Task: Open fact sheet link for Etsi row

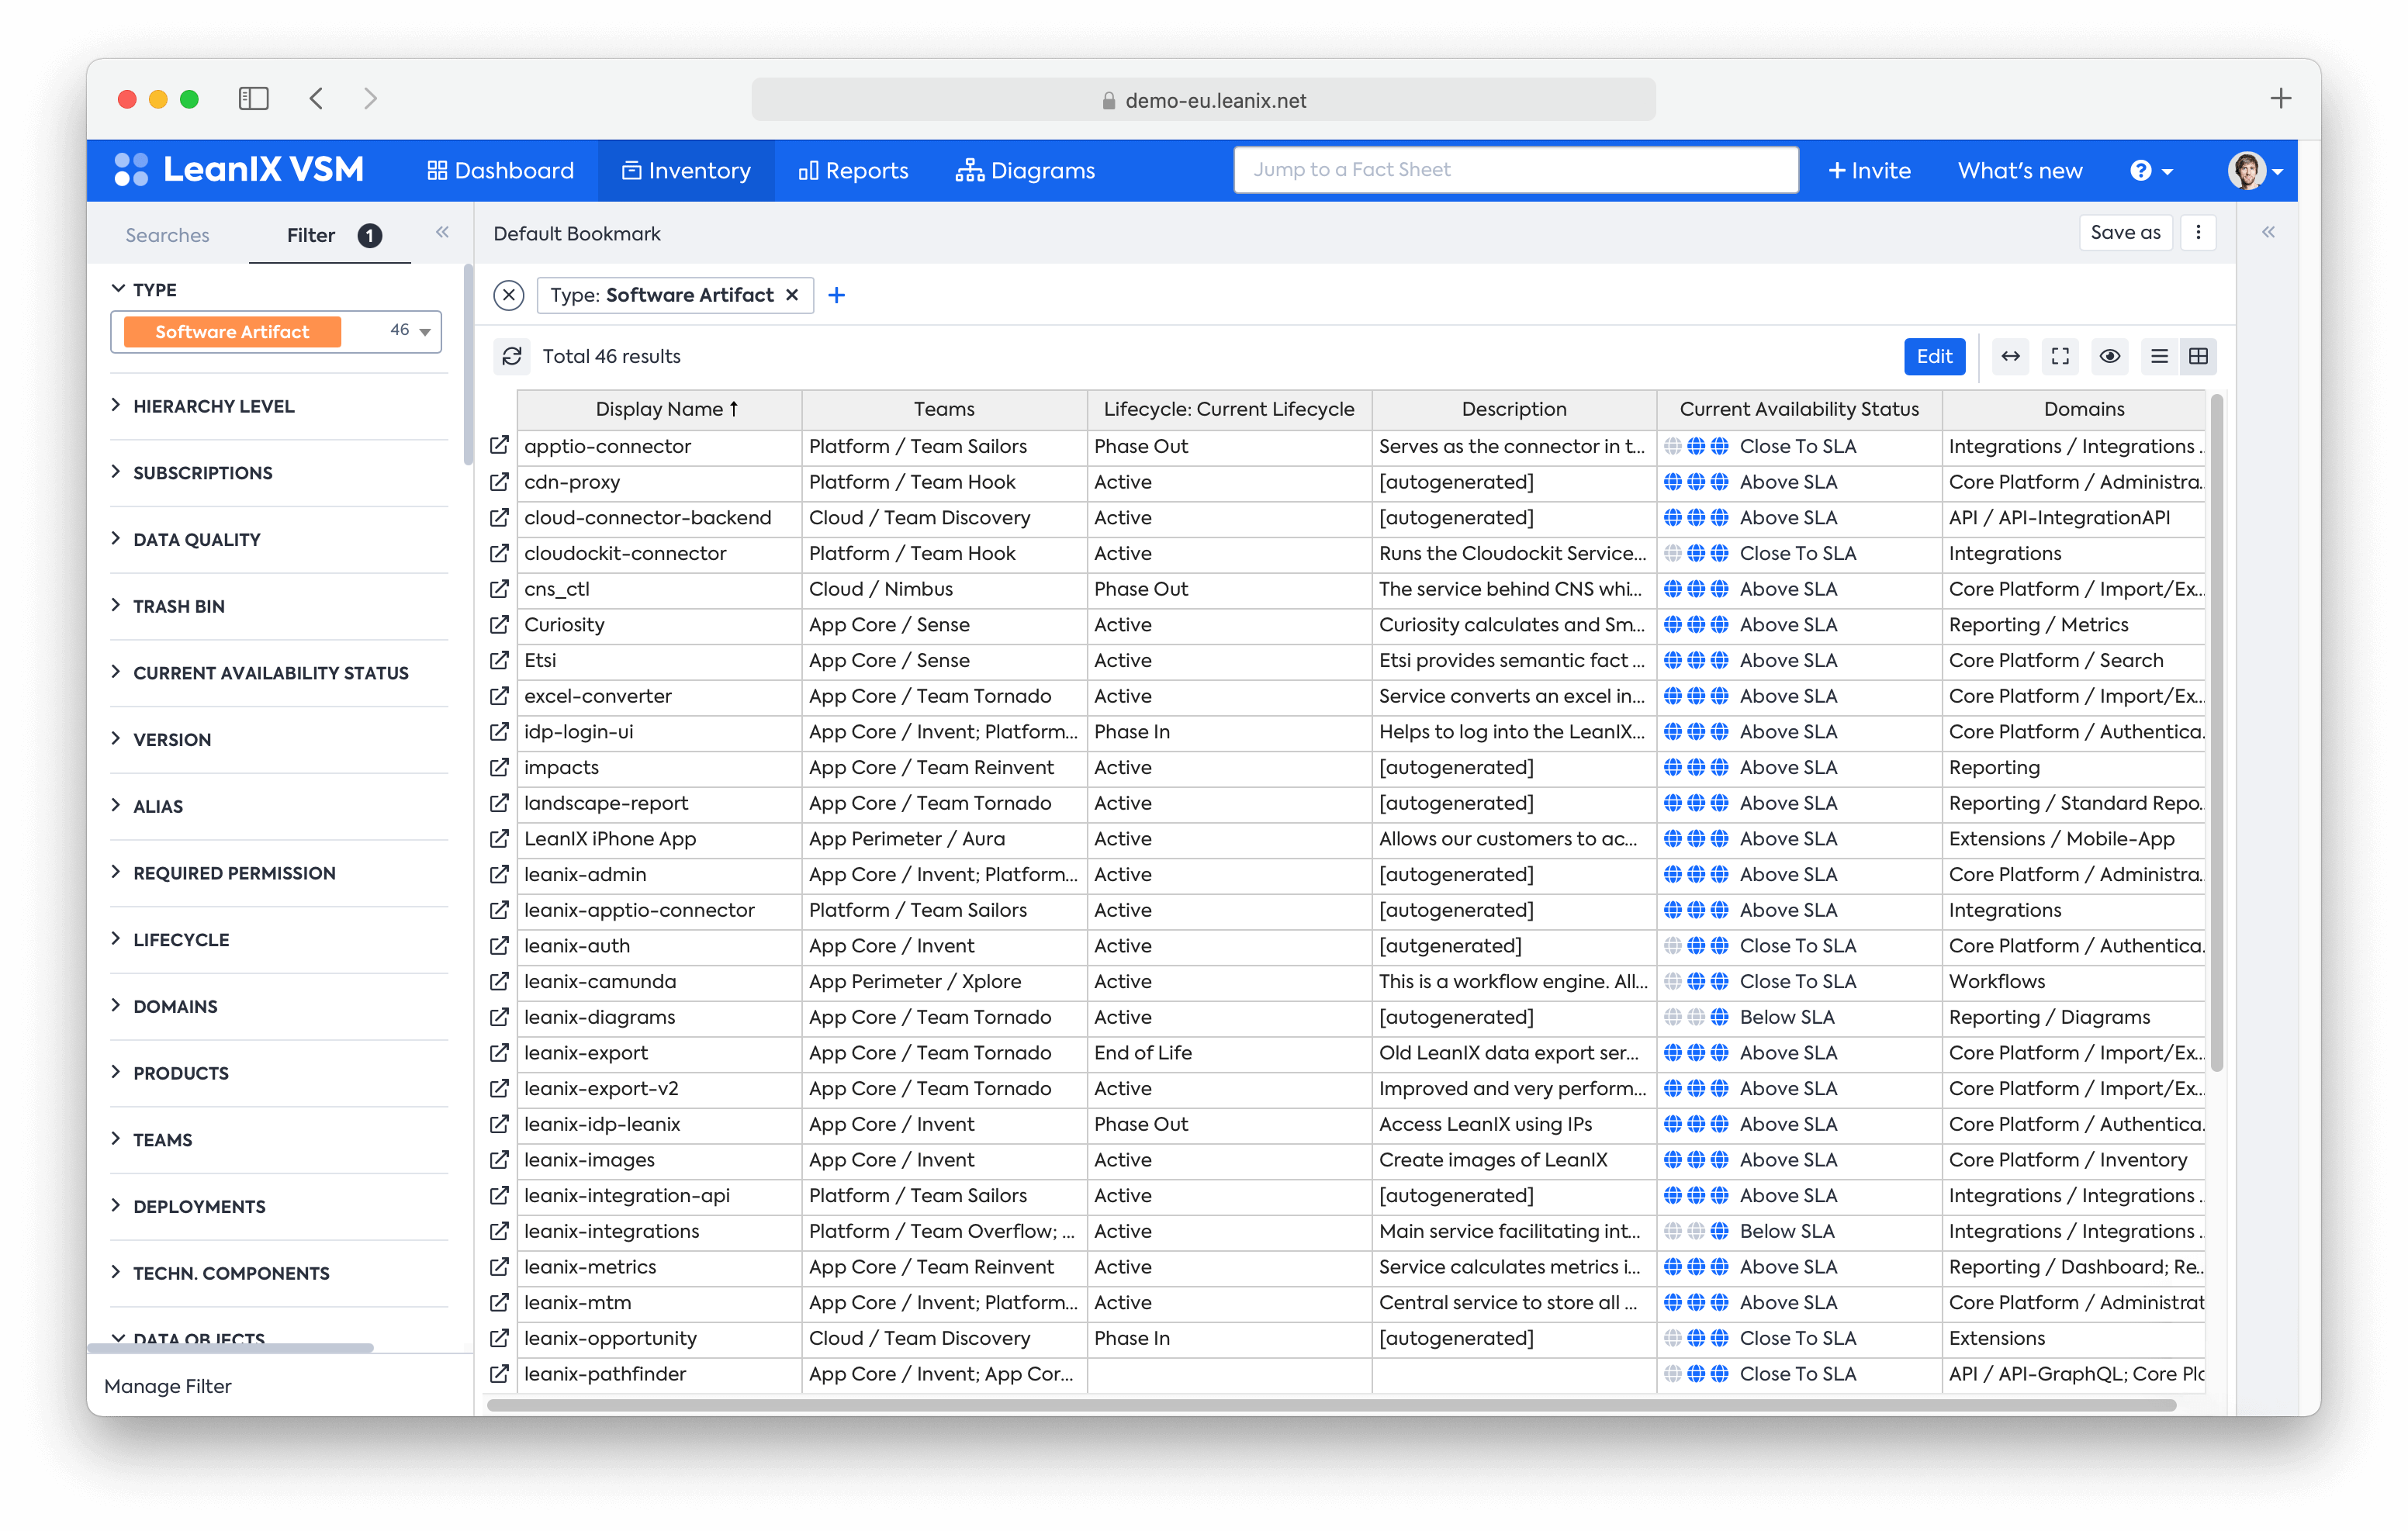Action: tap(499, 660)
